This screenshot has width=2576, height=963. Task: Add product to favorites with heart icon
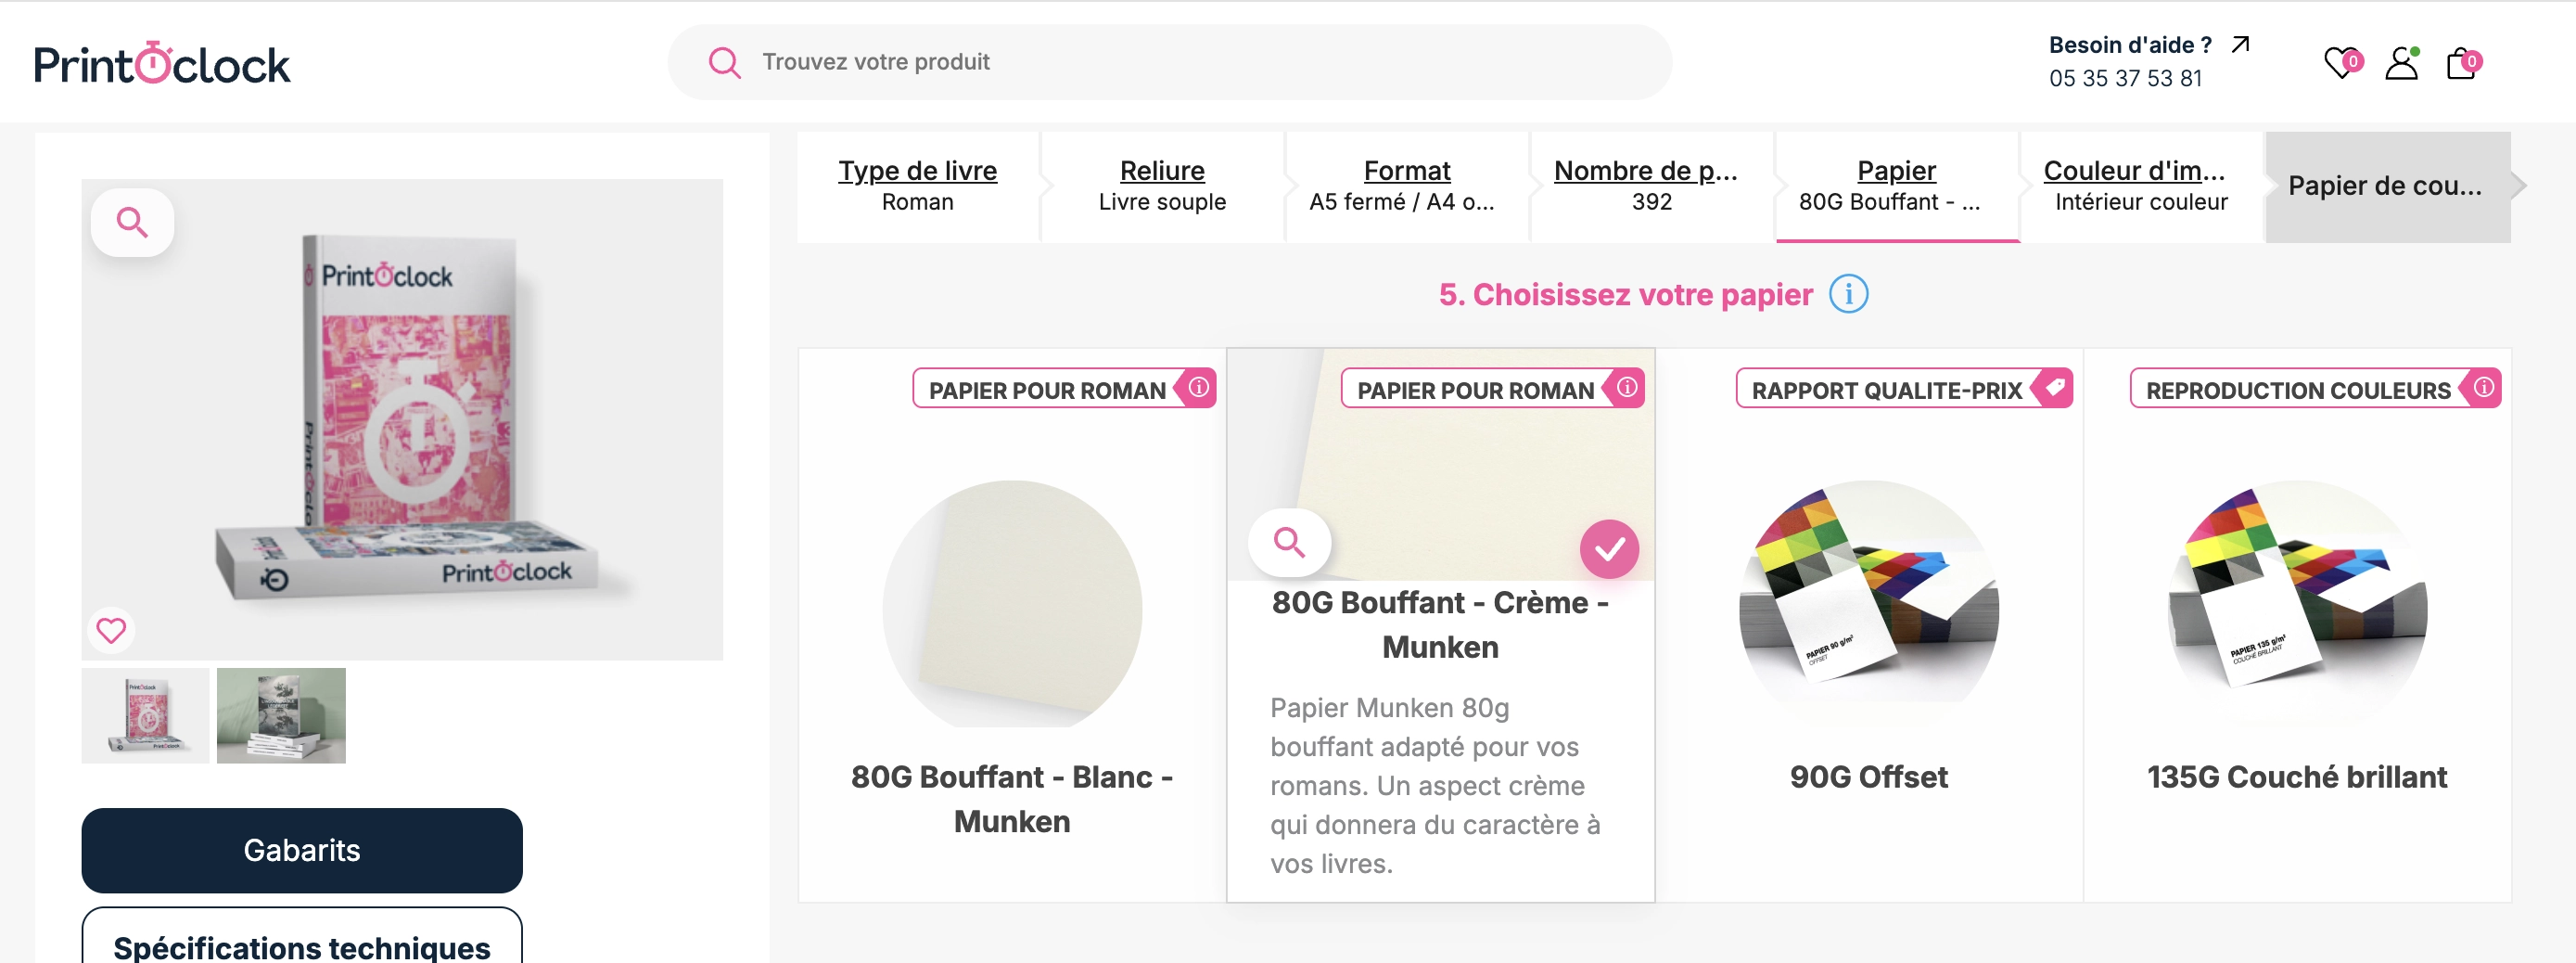click(x=111, y=630)
